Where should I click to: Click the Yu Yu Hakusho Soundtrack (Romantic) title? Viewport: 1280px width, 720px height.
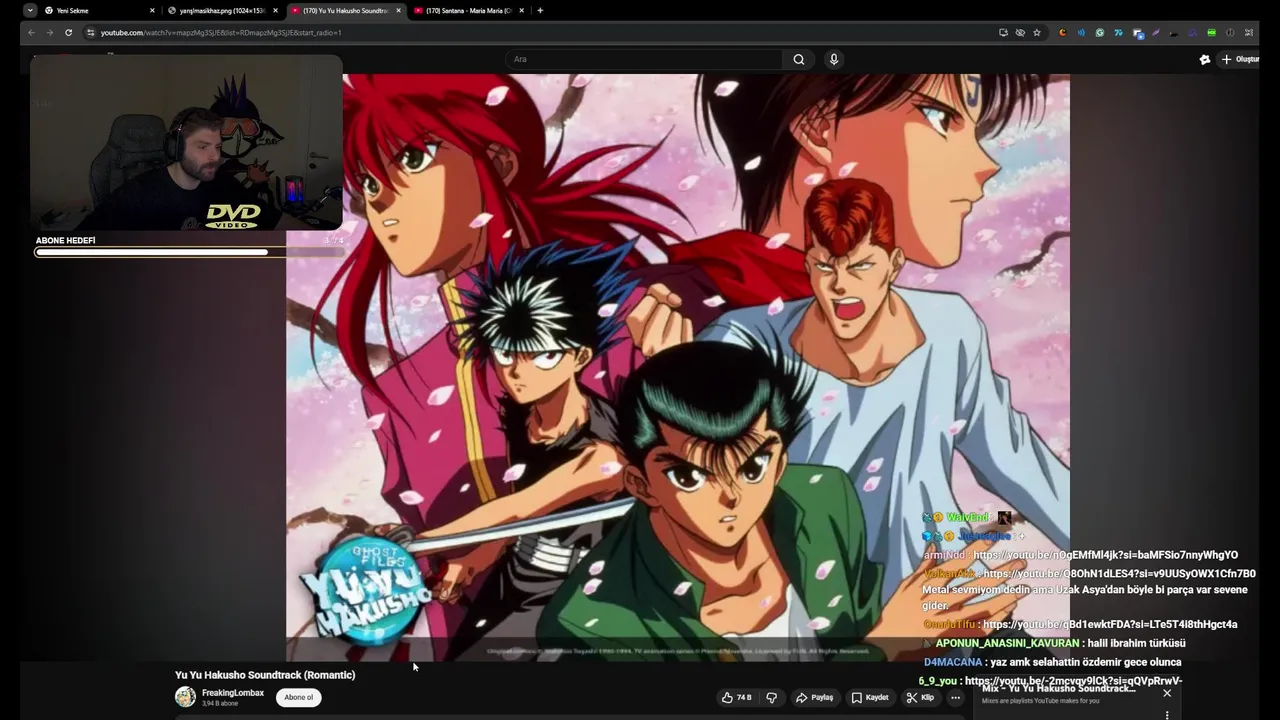(265, 675)
